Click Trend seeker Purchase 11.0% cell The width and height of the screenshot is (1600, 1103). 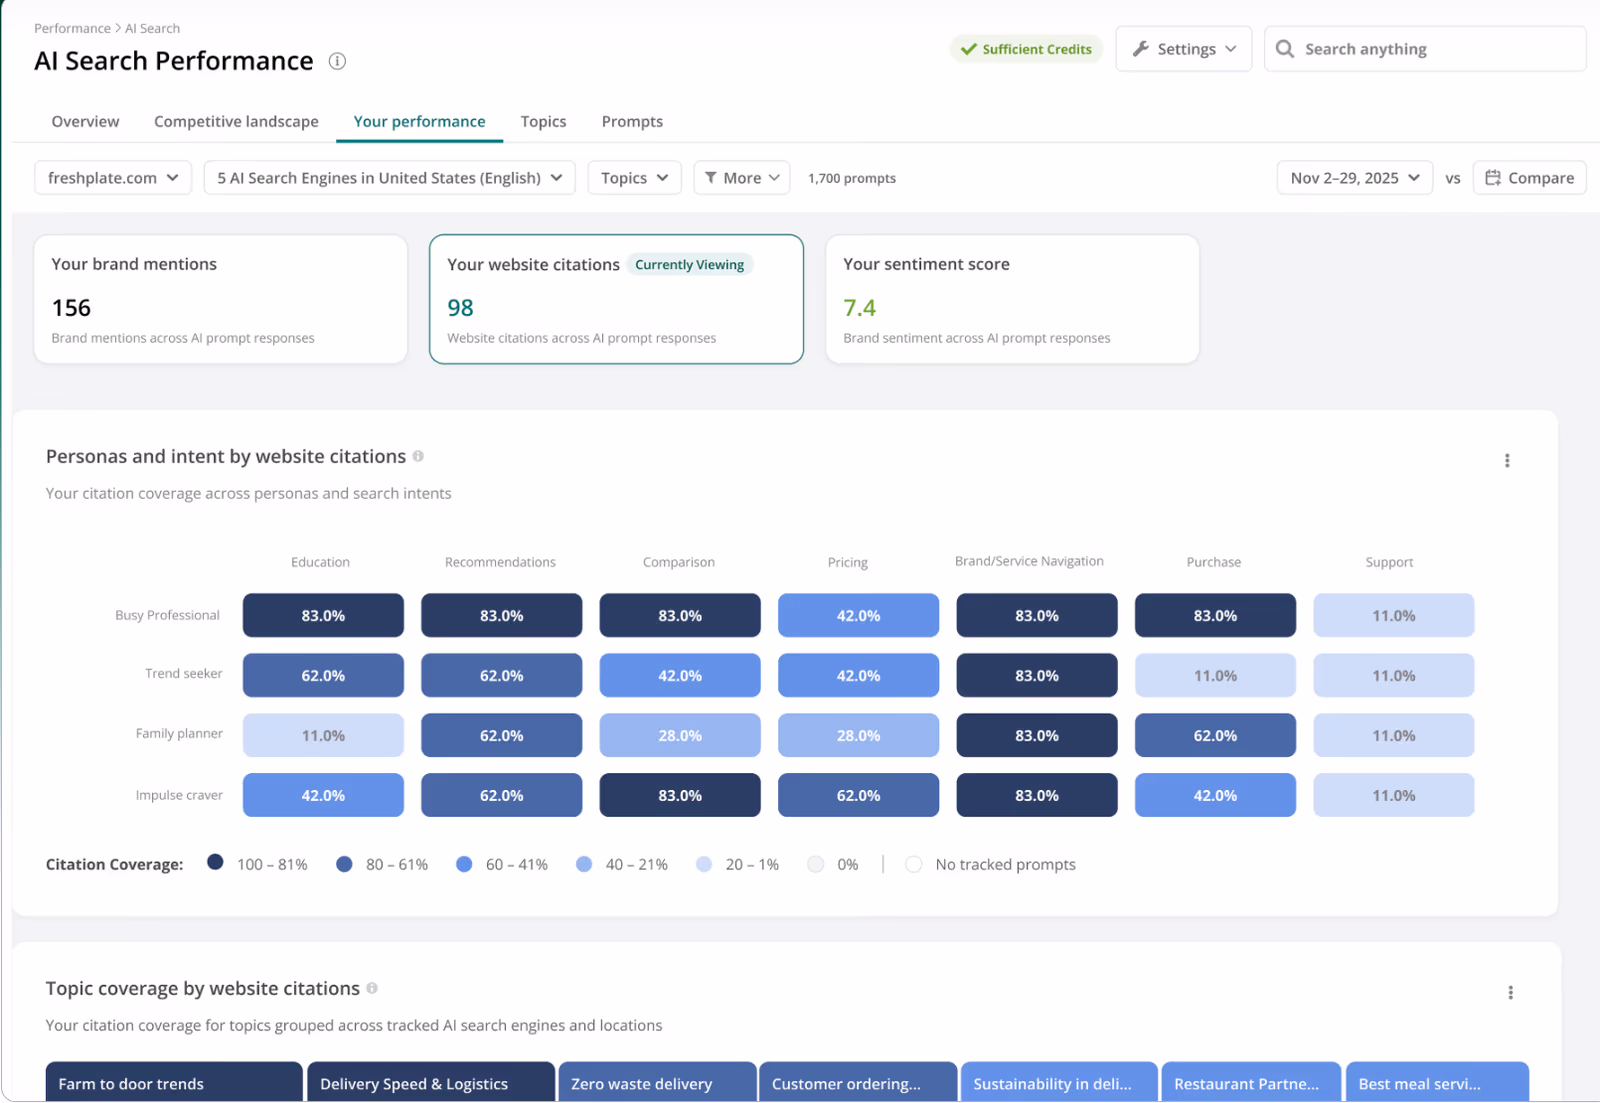[1215, 676]
